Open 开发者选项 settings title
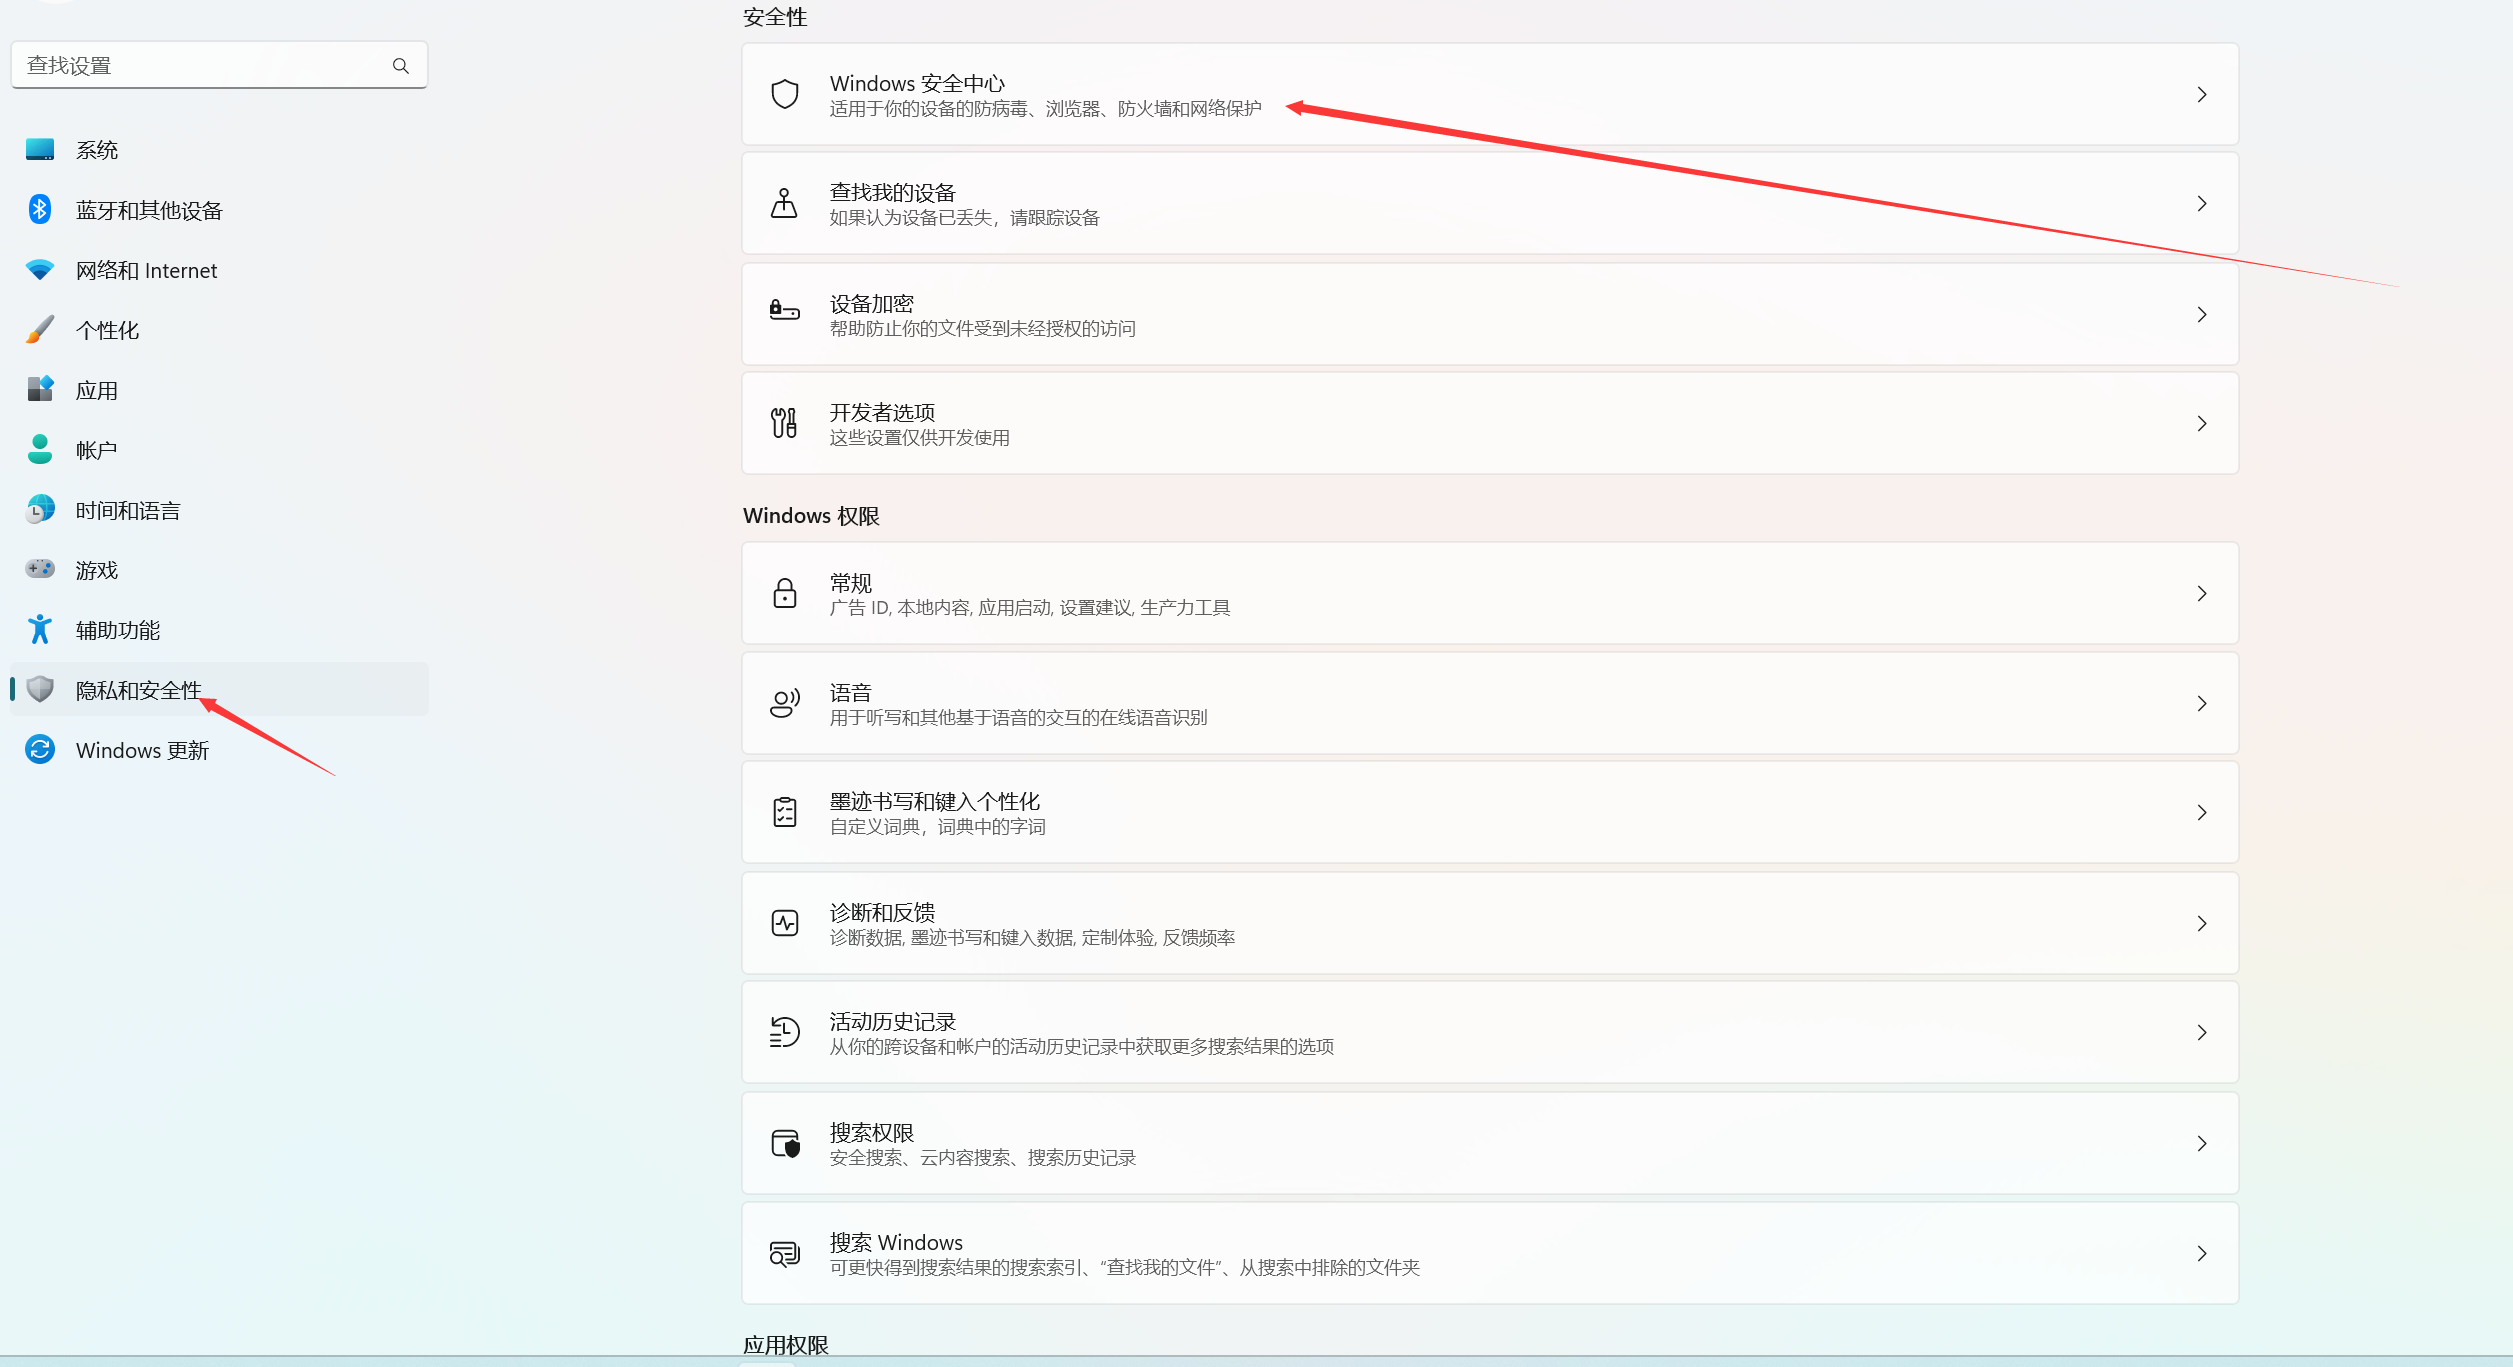The width and height of the screenshot is (2513, 1367). pos(882,412)
